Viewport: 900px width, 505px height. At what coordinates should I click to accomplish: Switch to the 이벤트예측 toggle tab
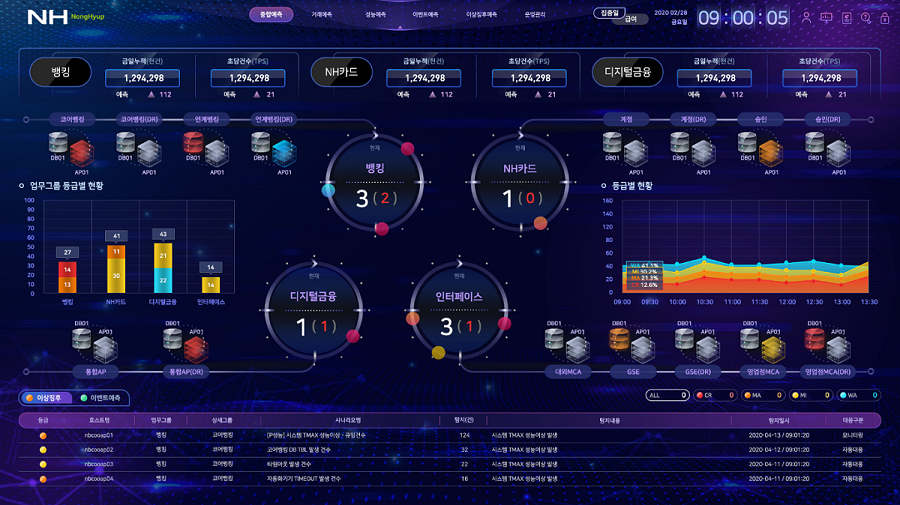[x=103, y=397]
